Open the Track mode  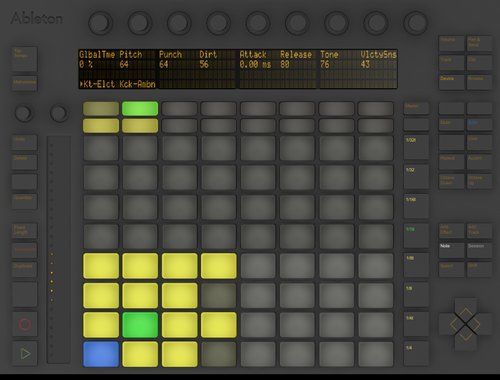pyautogui.click(x=451, y=63)
